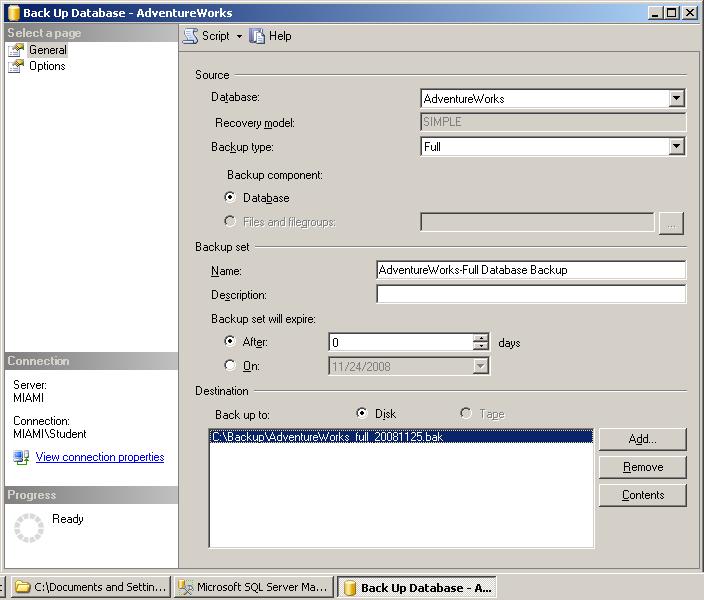
Task: Click the Contents button
Action: click(x=642, y=495)
